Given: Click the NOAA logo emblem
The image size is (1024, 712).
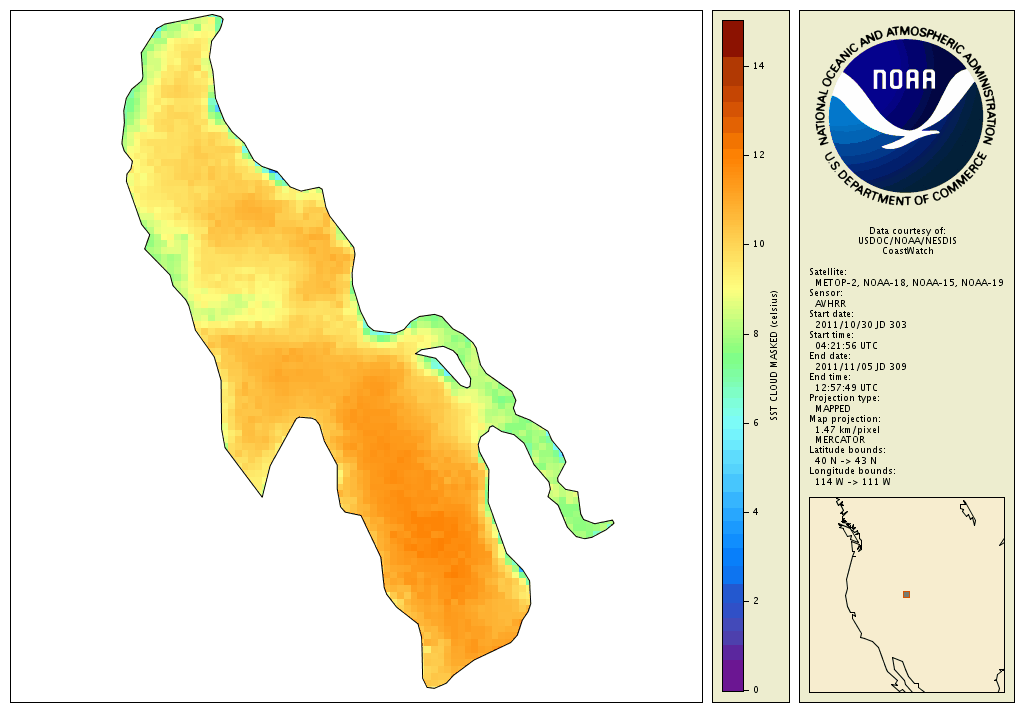Looking at the screenshot, I should [x=906, y=118].
